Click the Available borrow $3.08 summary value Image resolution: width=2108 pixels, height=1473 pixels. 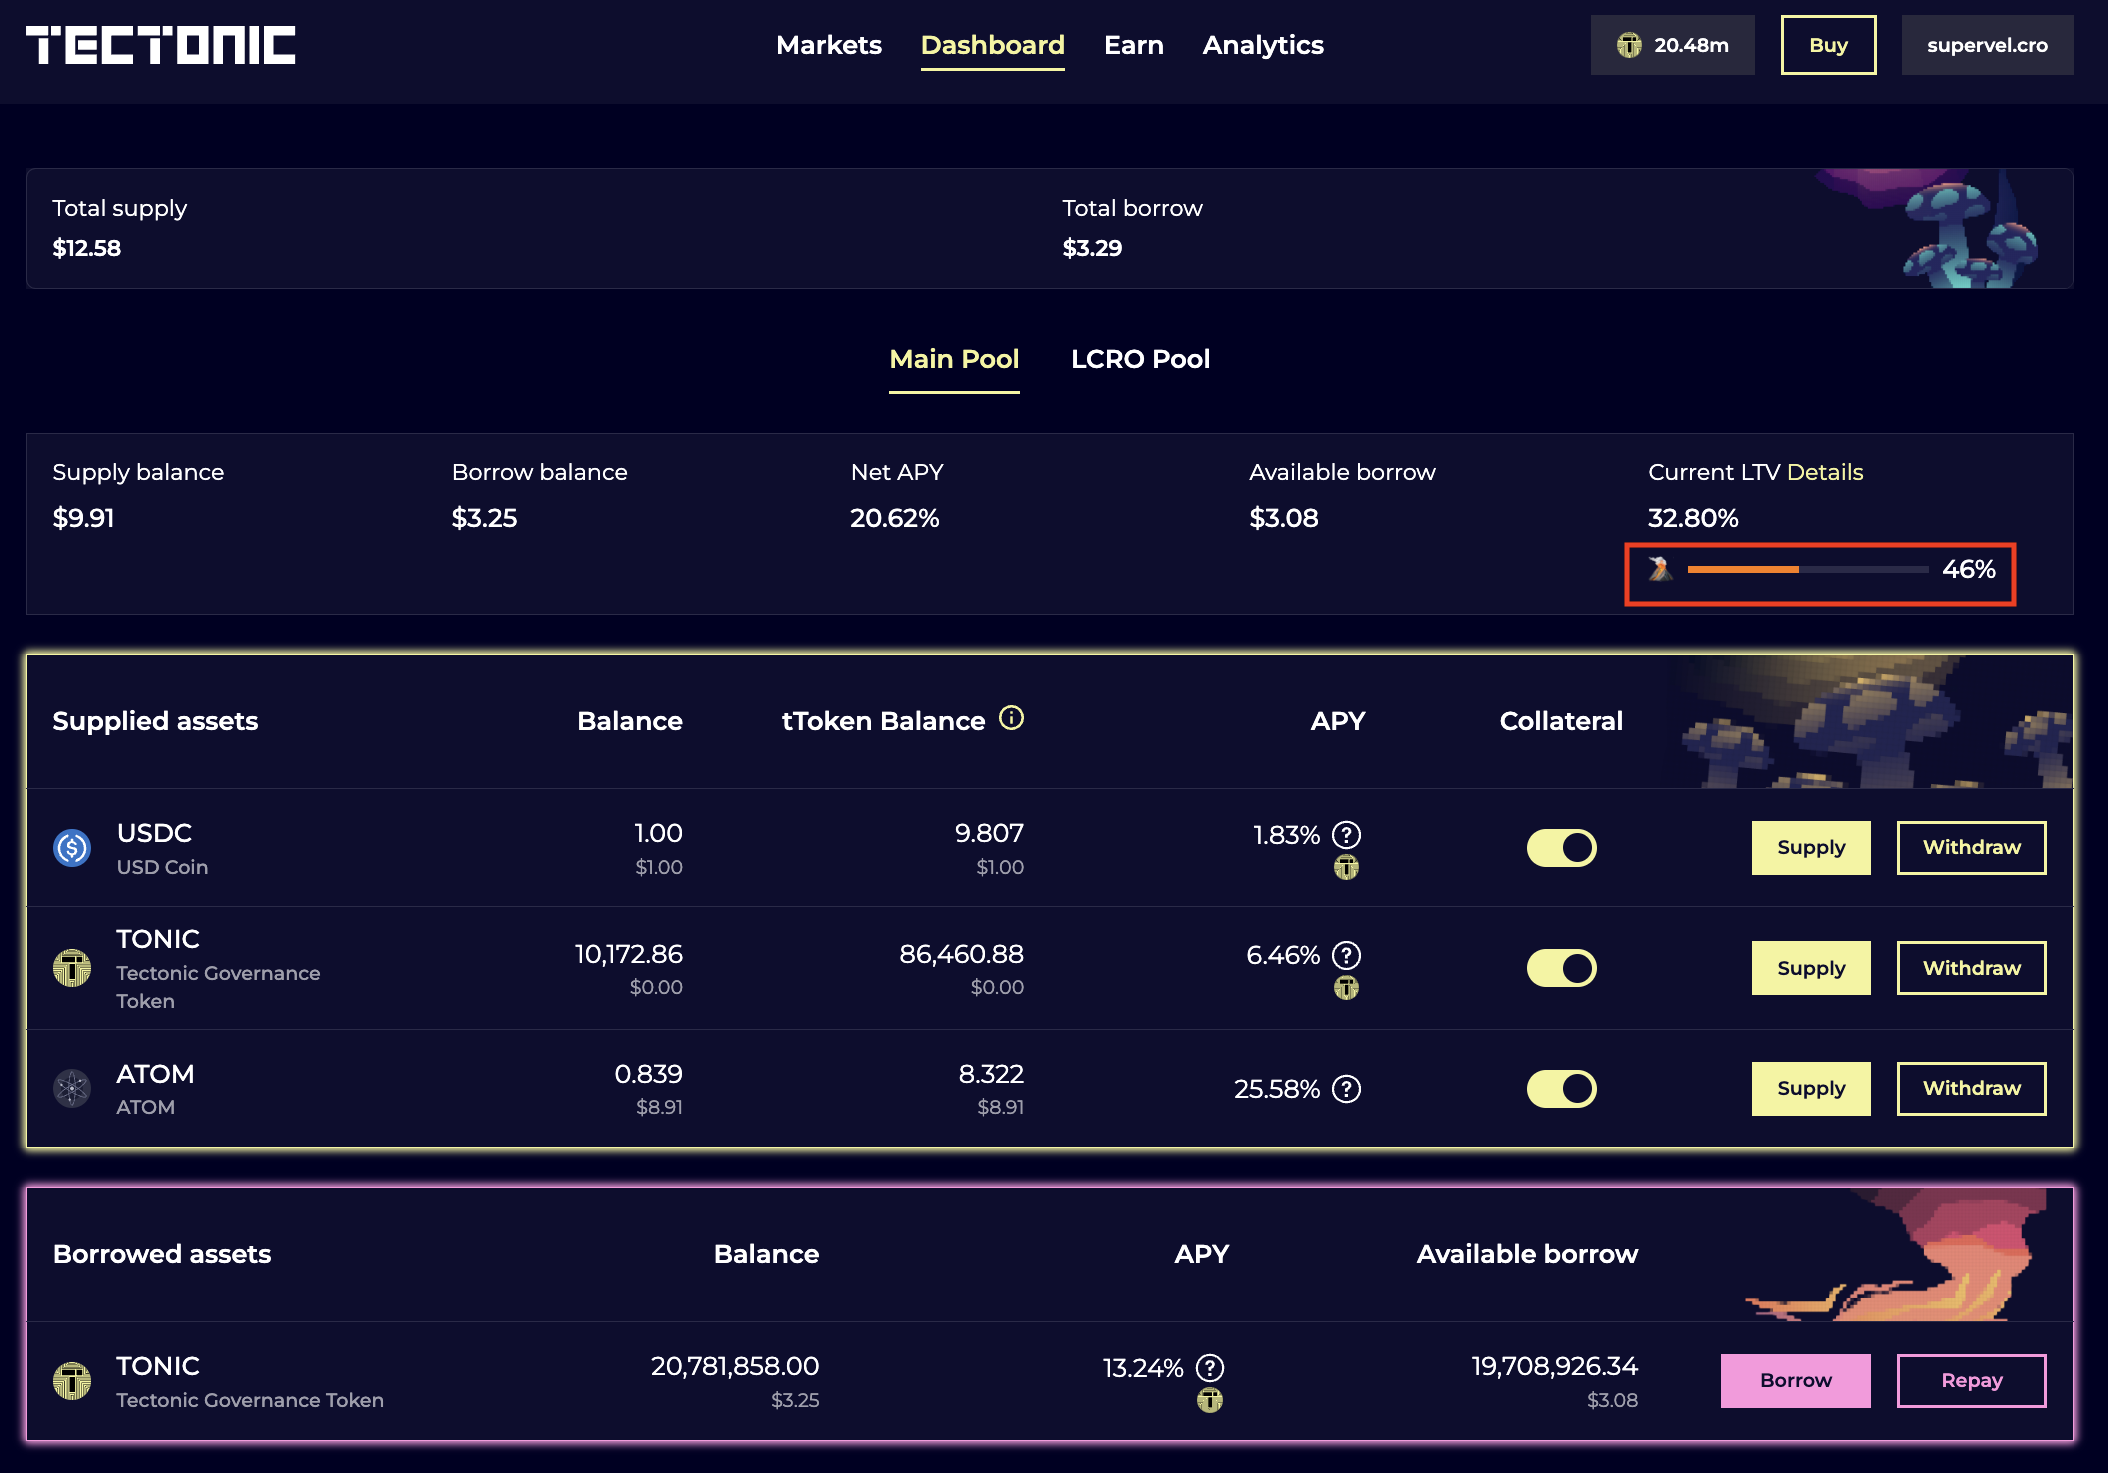click(x=1284, y=518)
